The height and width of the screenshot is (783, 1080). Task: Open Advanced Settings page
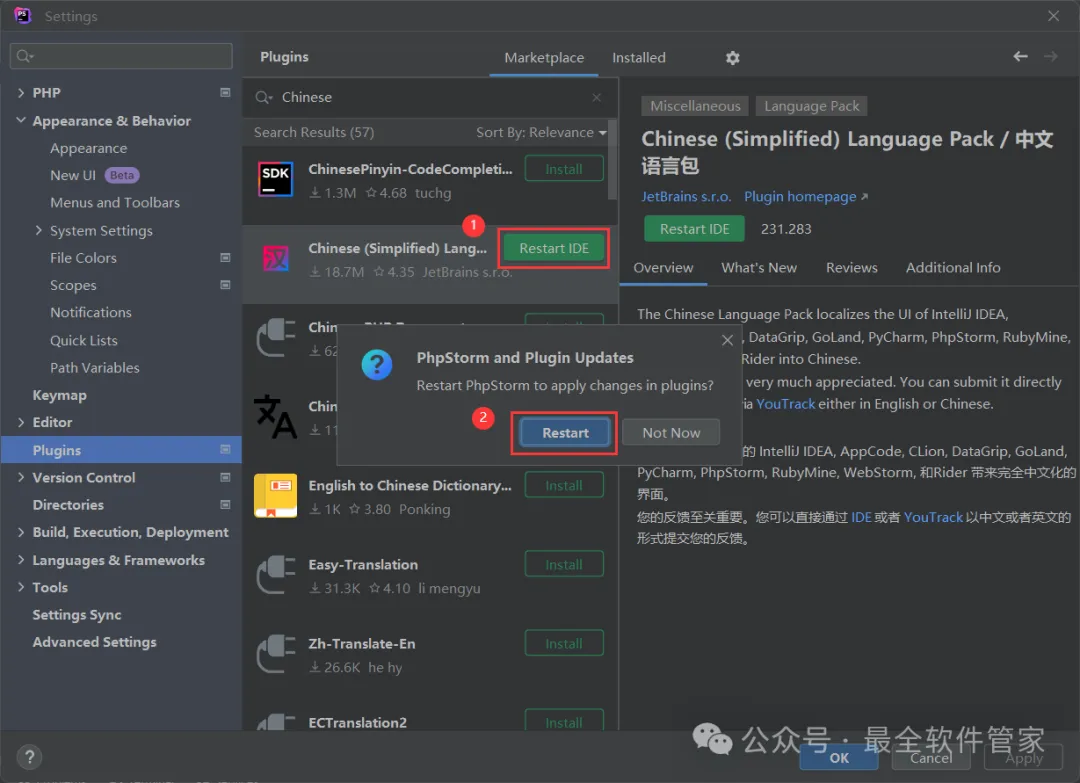point(94,642)
